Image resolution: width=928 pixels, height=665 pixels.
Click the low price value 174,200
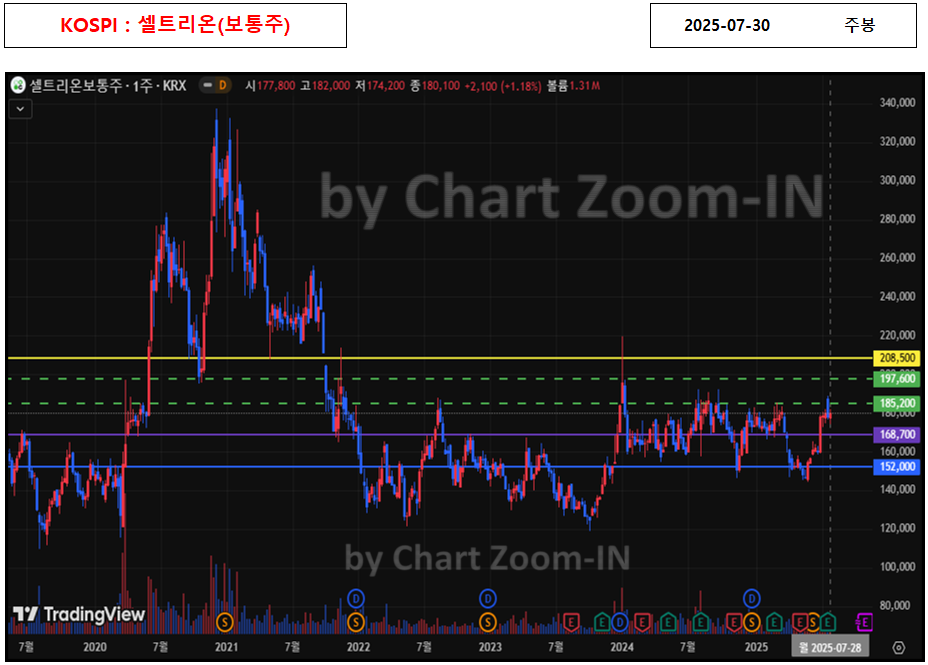tap(386, 86)
